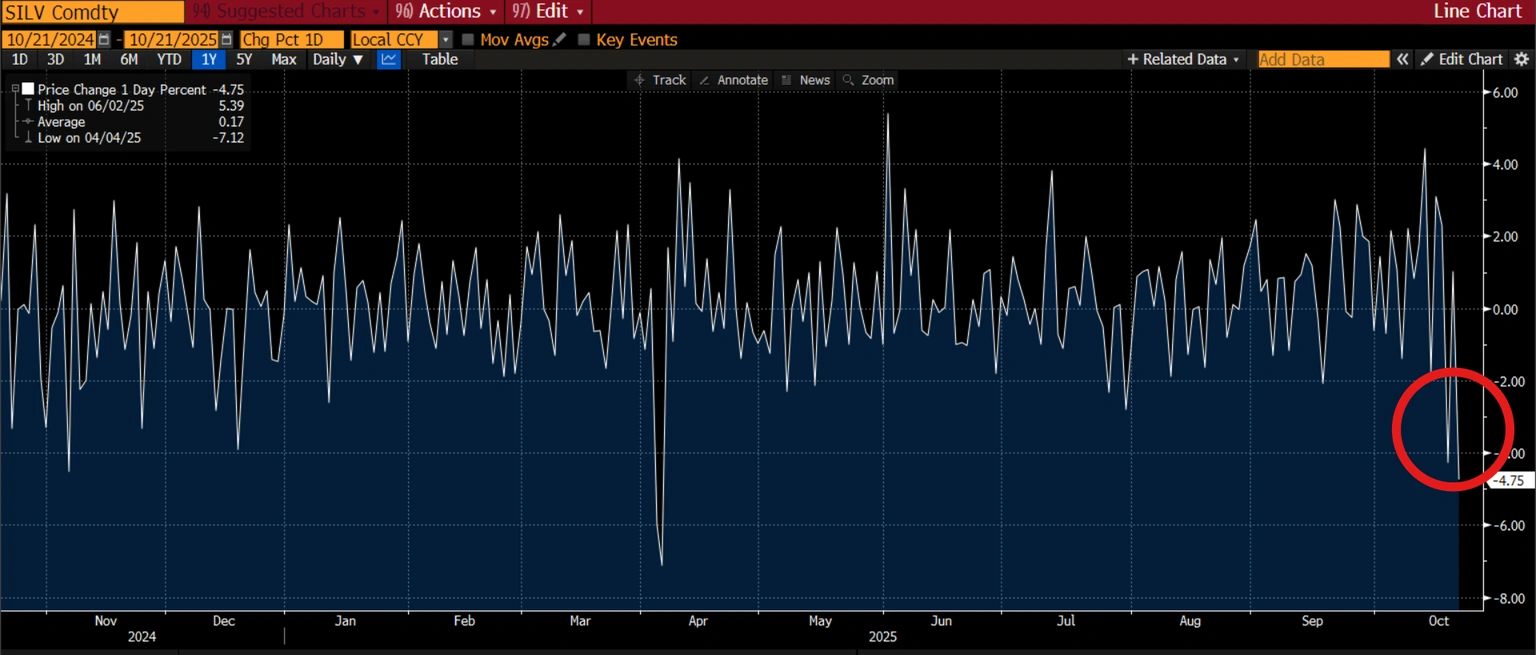Switch to Table view
1536x655 pixels.
(x=439, y=59)
